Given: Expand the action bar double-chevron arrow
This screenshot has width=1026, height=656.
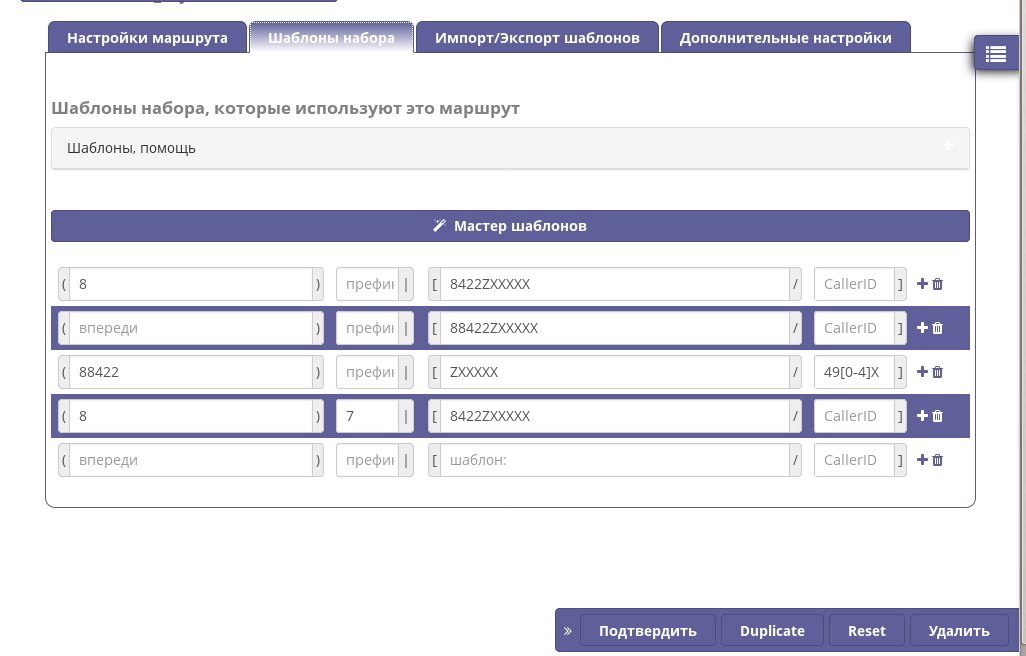Looking at the screenshot, I should coord(567,631).
